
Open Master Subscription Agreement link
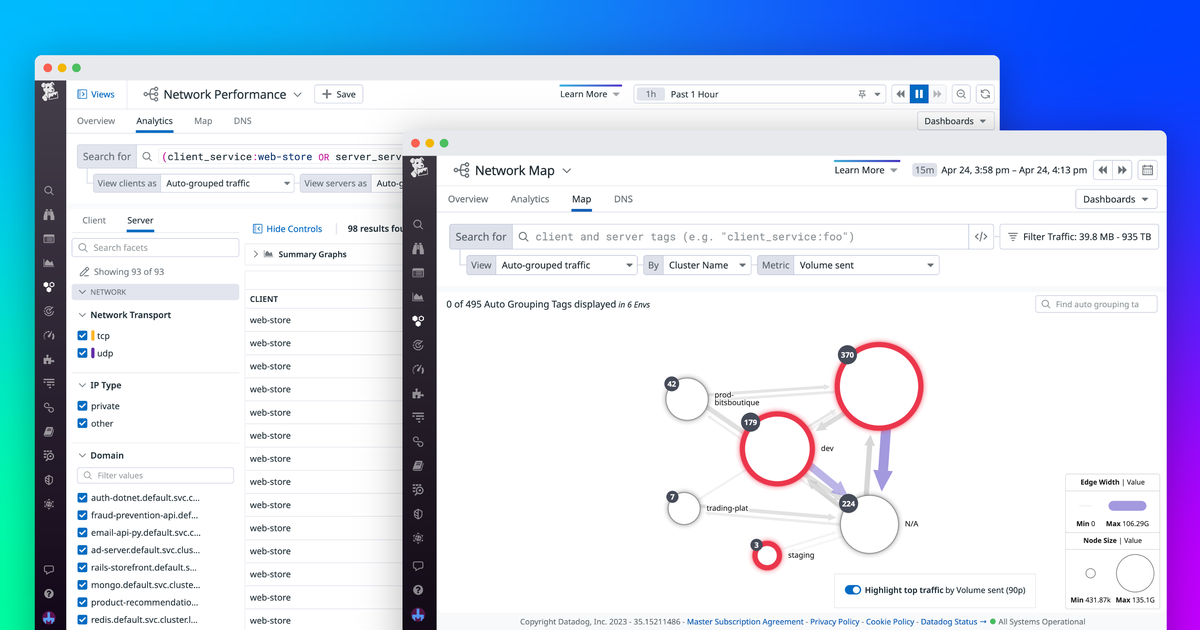745,622
